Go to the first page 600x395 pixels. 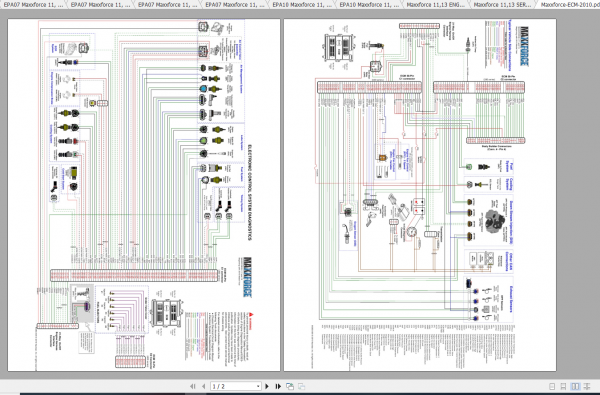point(192,386)
